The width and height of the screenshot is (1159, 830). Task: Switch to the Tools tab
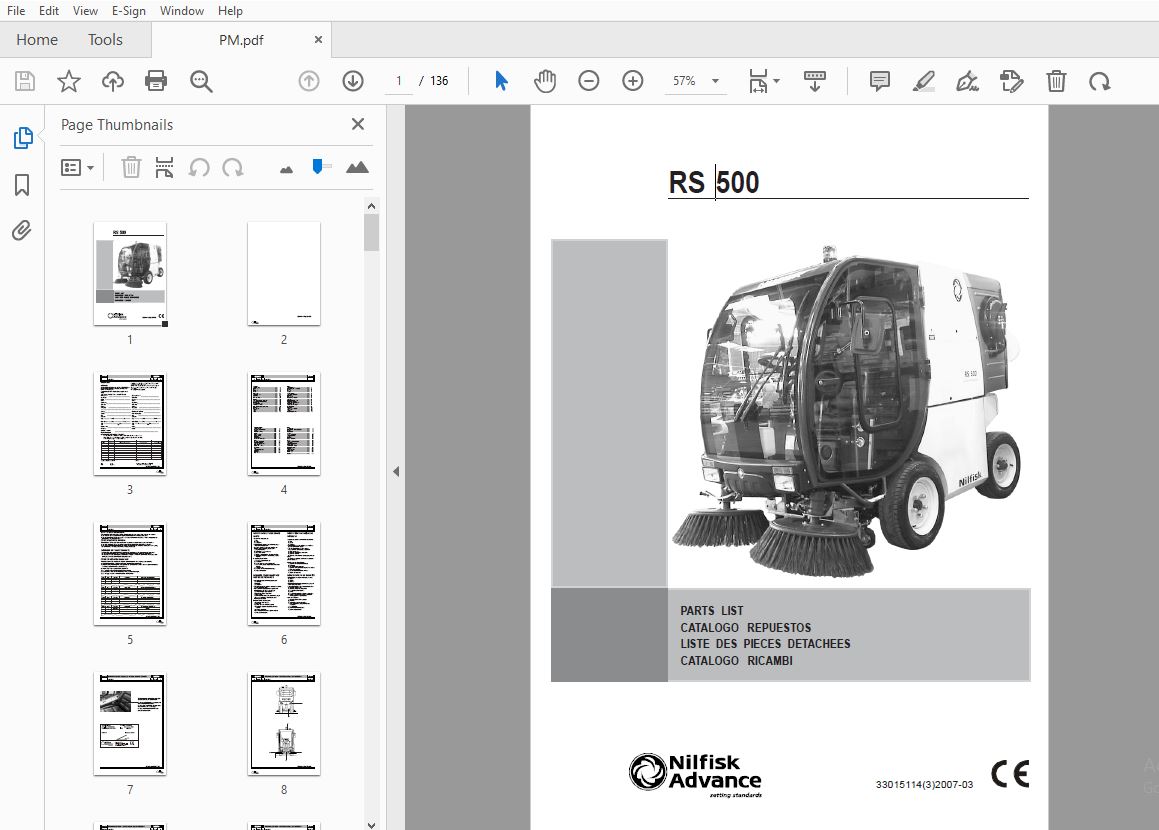pyautogui.click(x=105, y=40)
